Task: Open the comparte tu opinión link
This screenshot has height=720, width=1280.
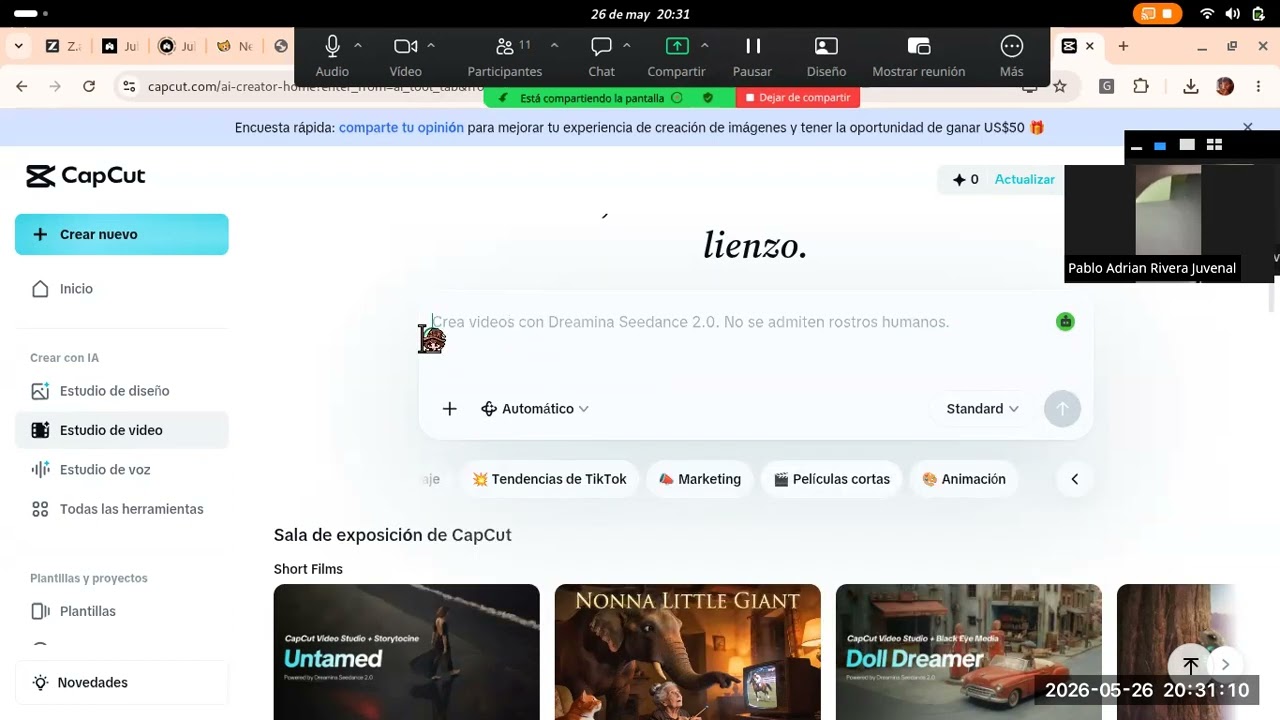Action: (x=401, y=128)
